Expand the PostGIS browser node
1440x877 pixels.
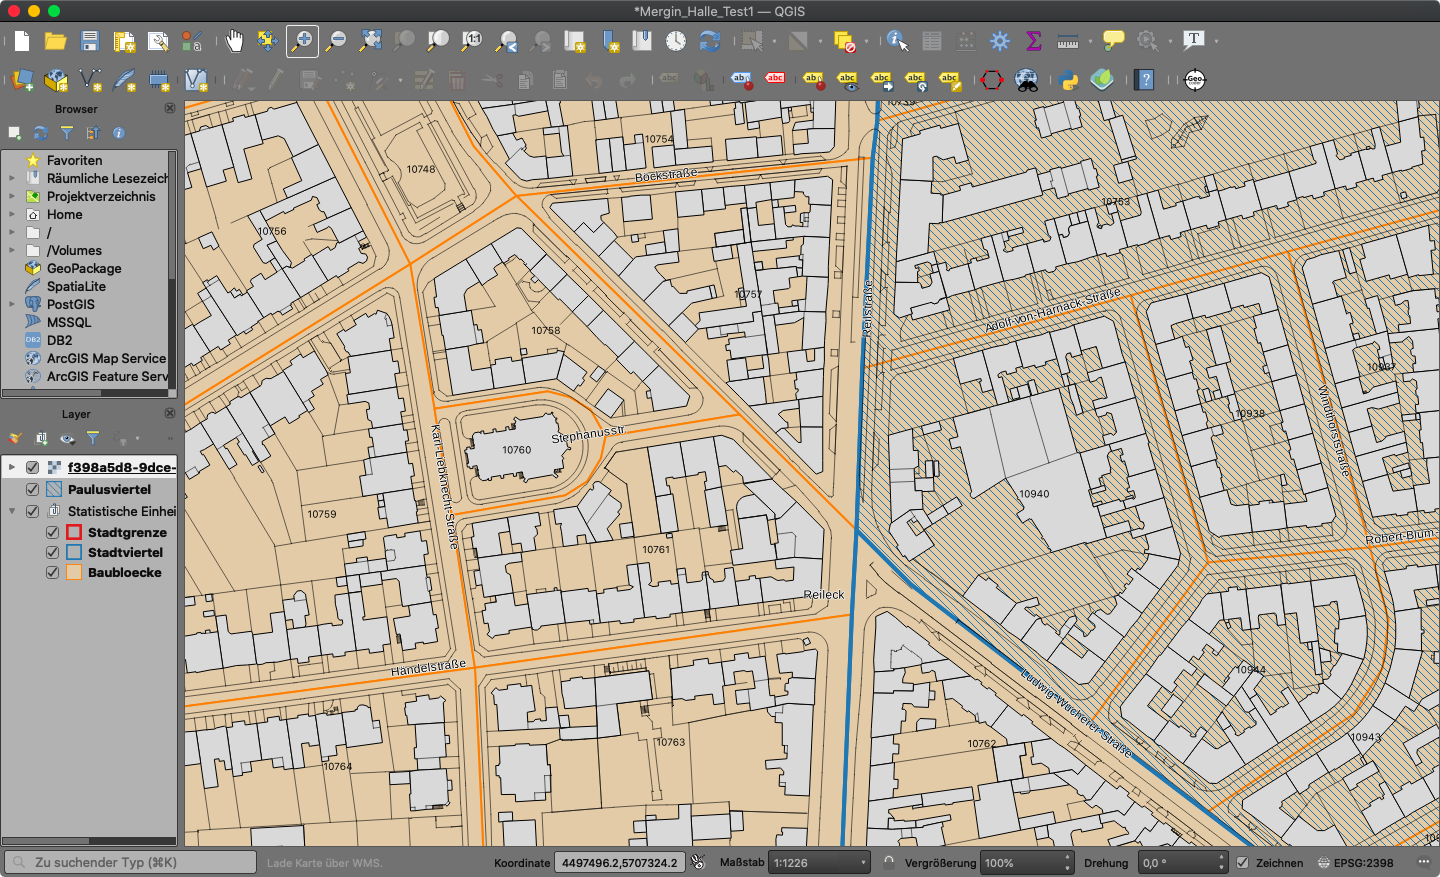pos(12,305)
